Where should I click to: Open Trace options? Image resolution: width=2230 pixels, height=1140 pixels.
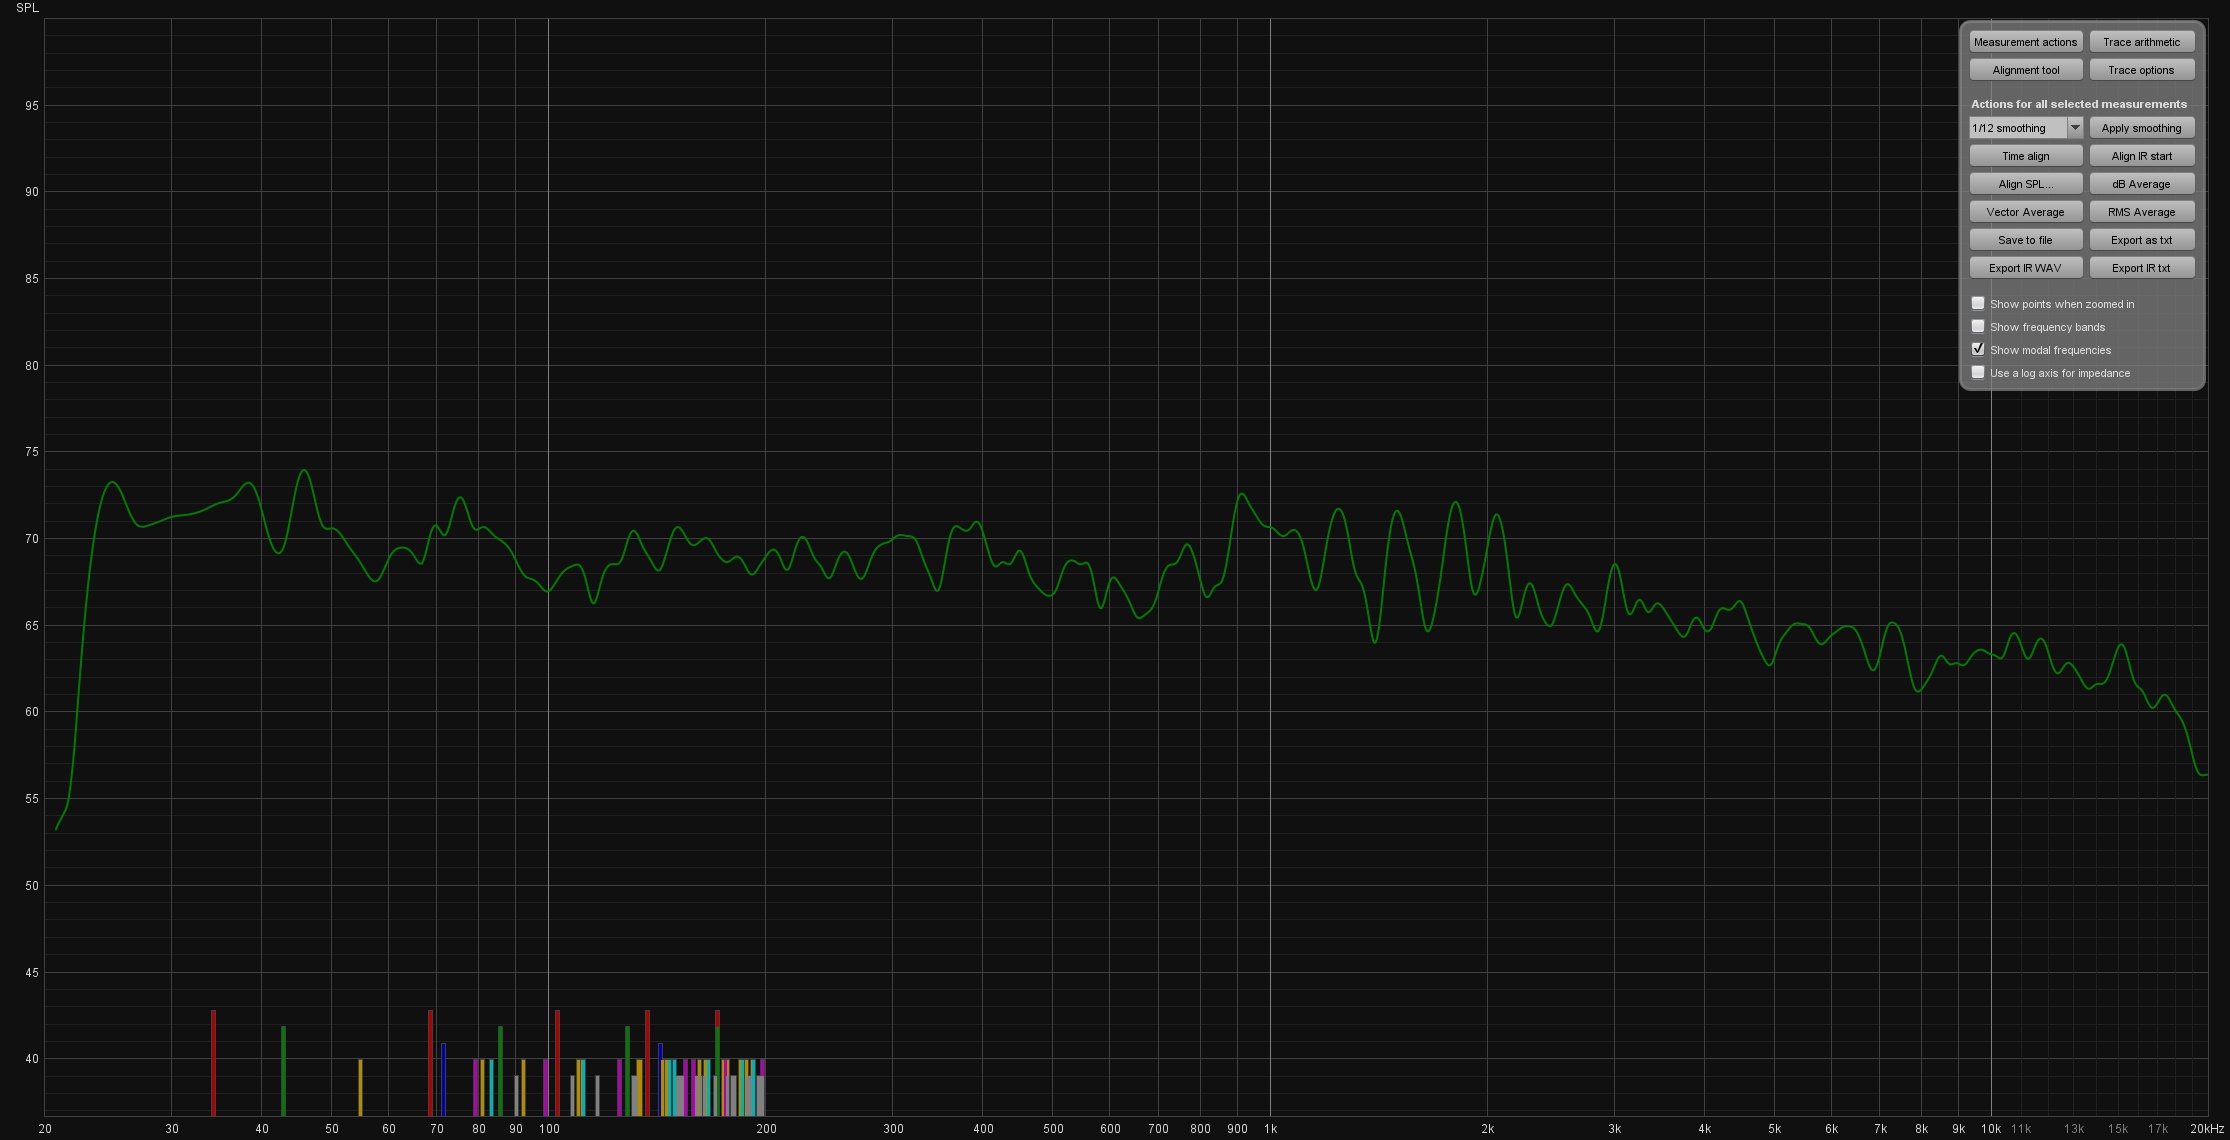pos(2141,70)
